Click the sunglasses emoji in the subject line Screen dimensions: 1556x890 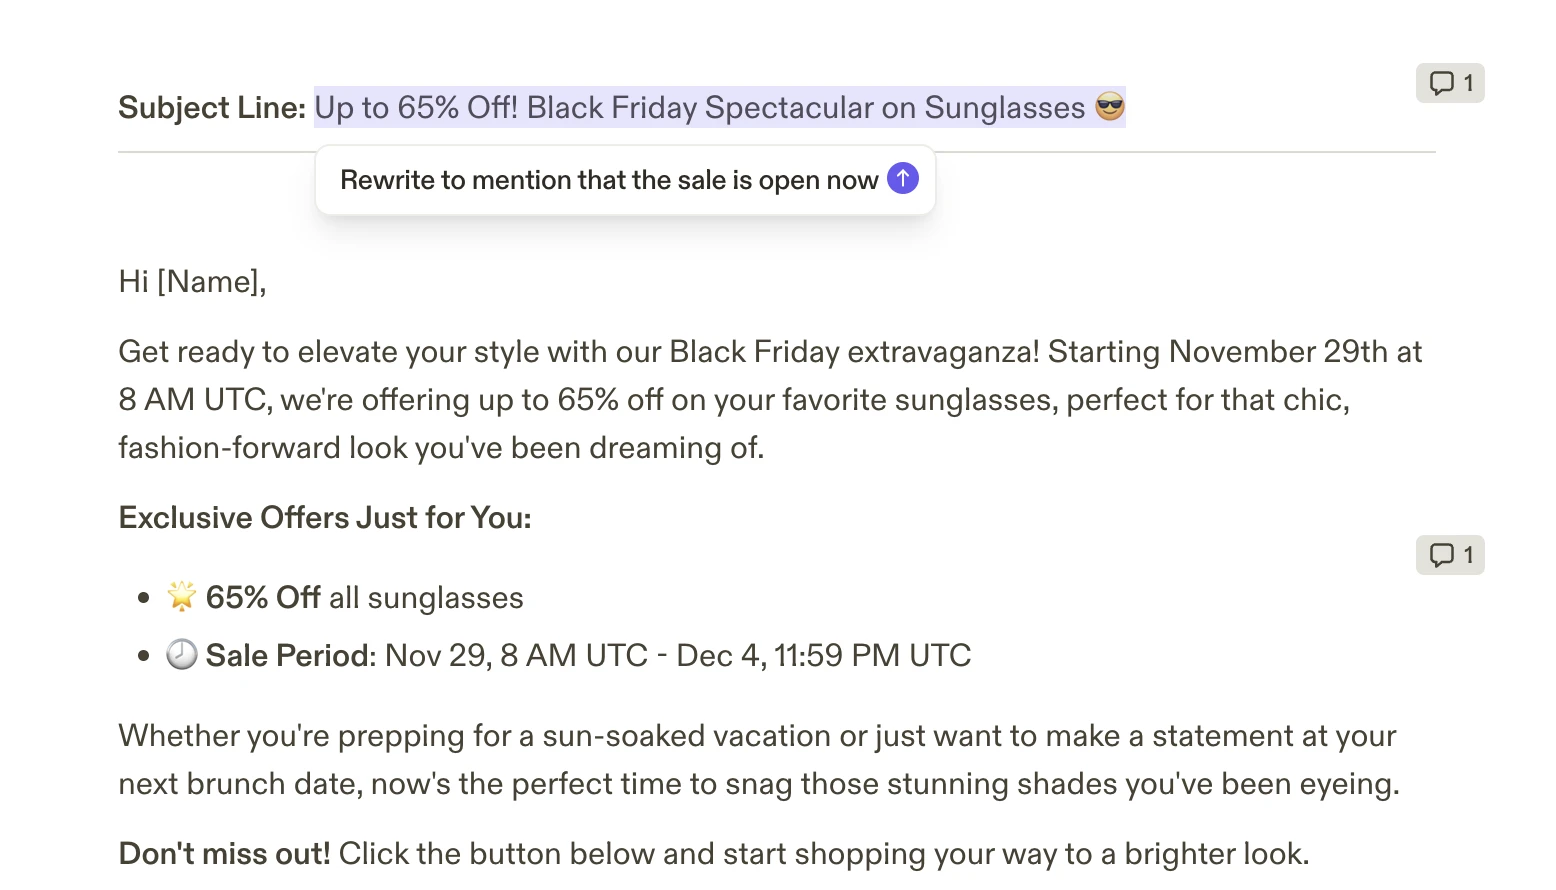point(1110,107)
